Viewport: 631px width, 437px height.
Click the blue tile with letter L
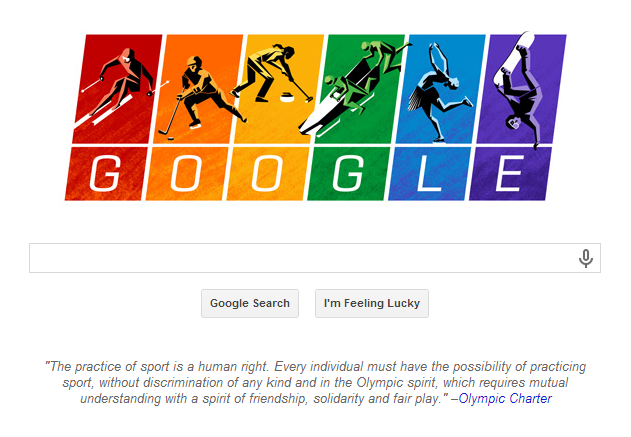coord(430,173)
